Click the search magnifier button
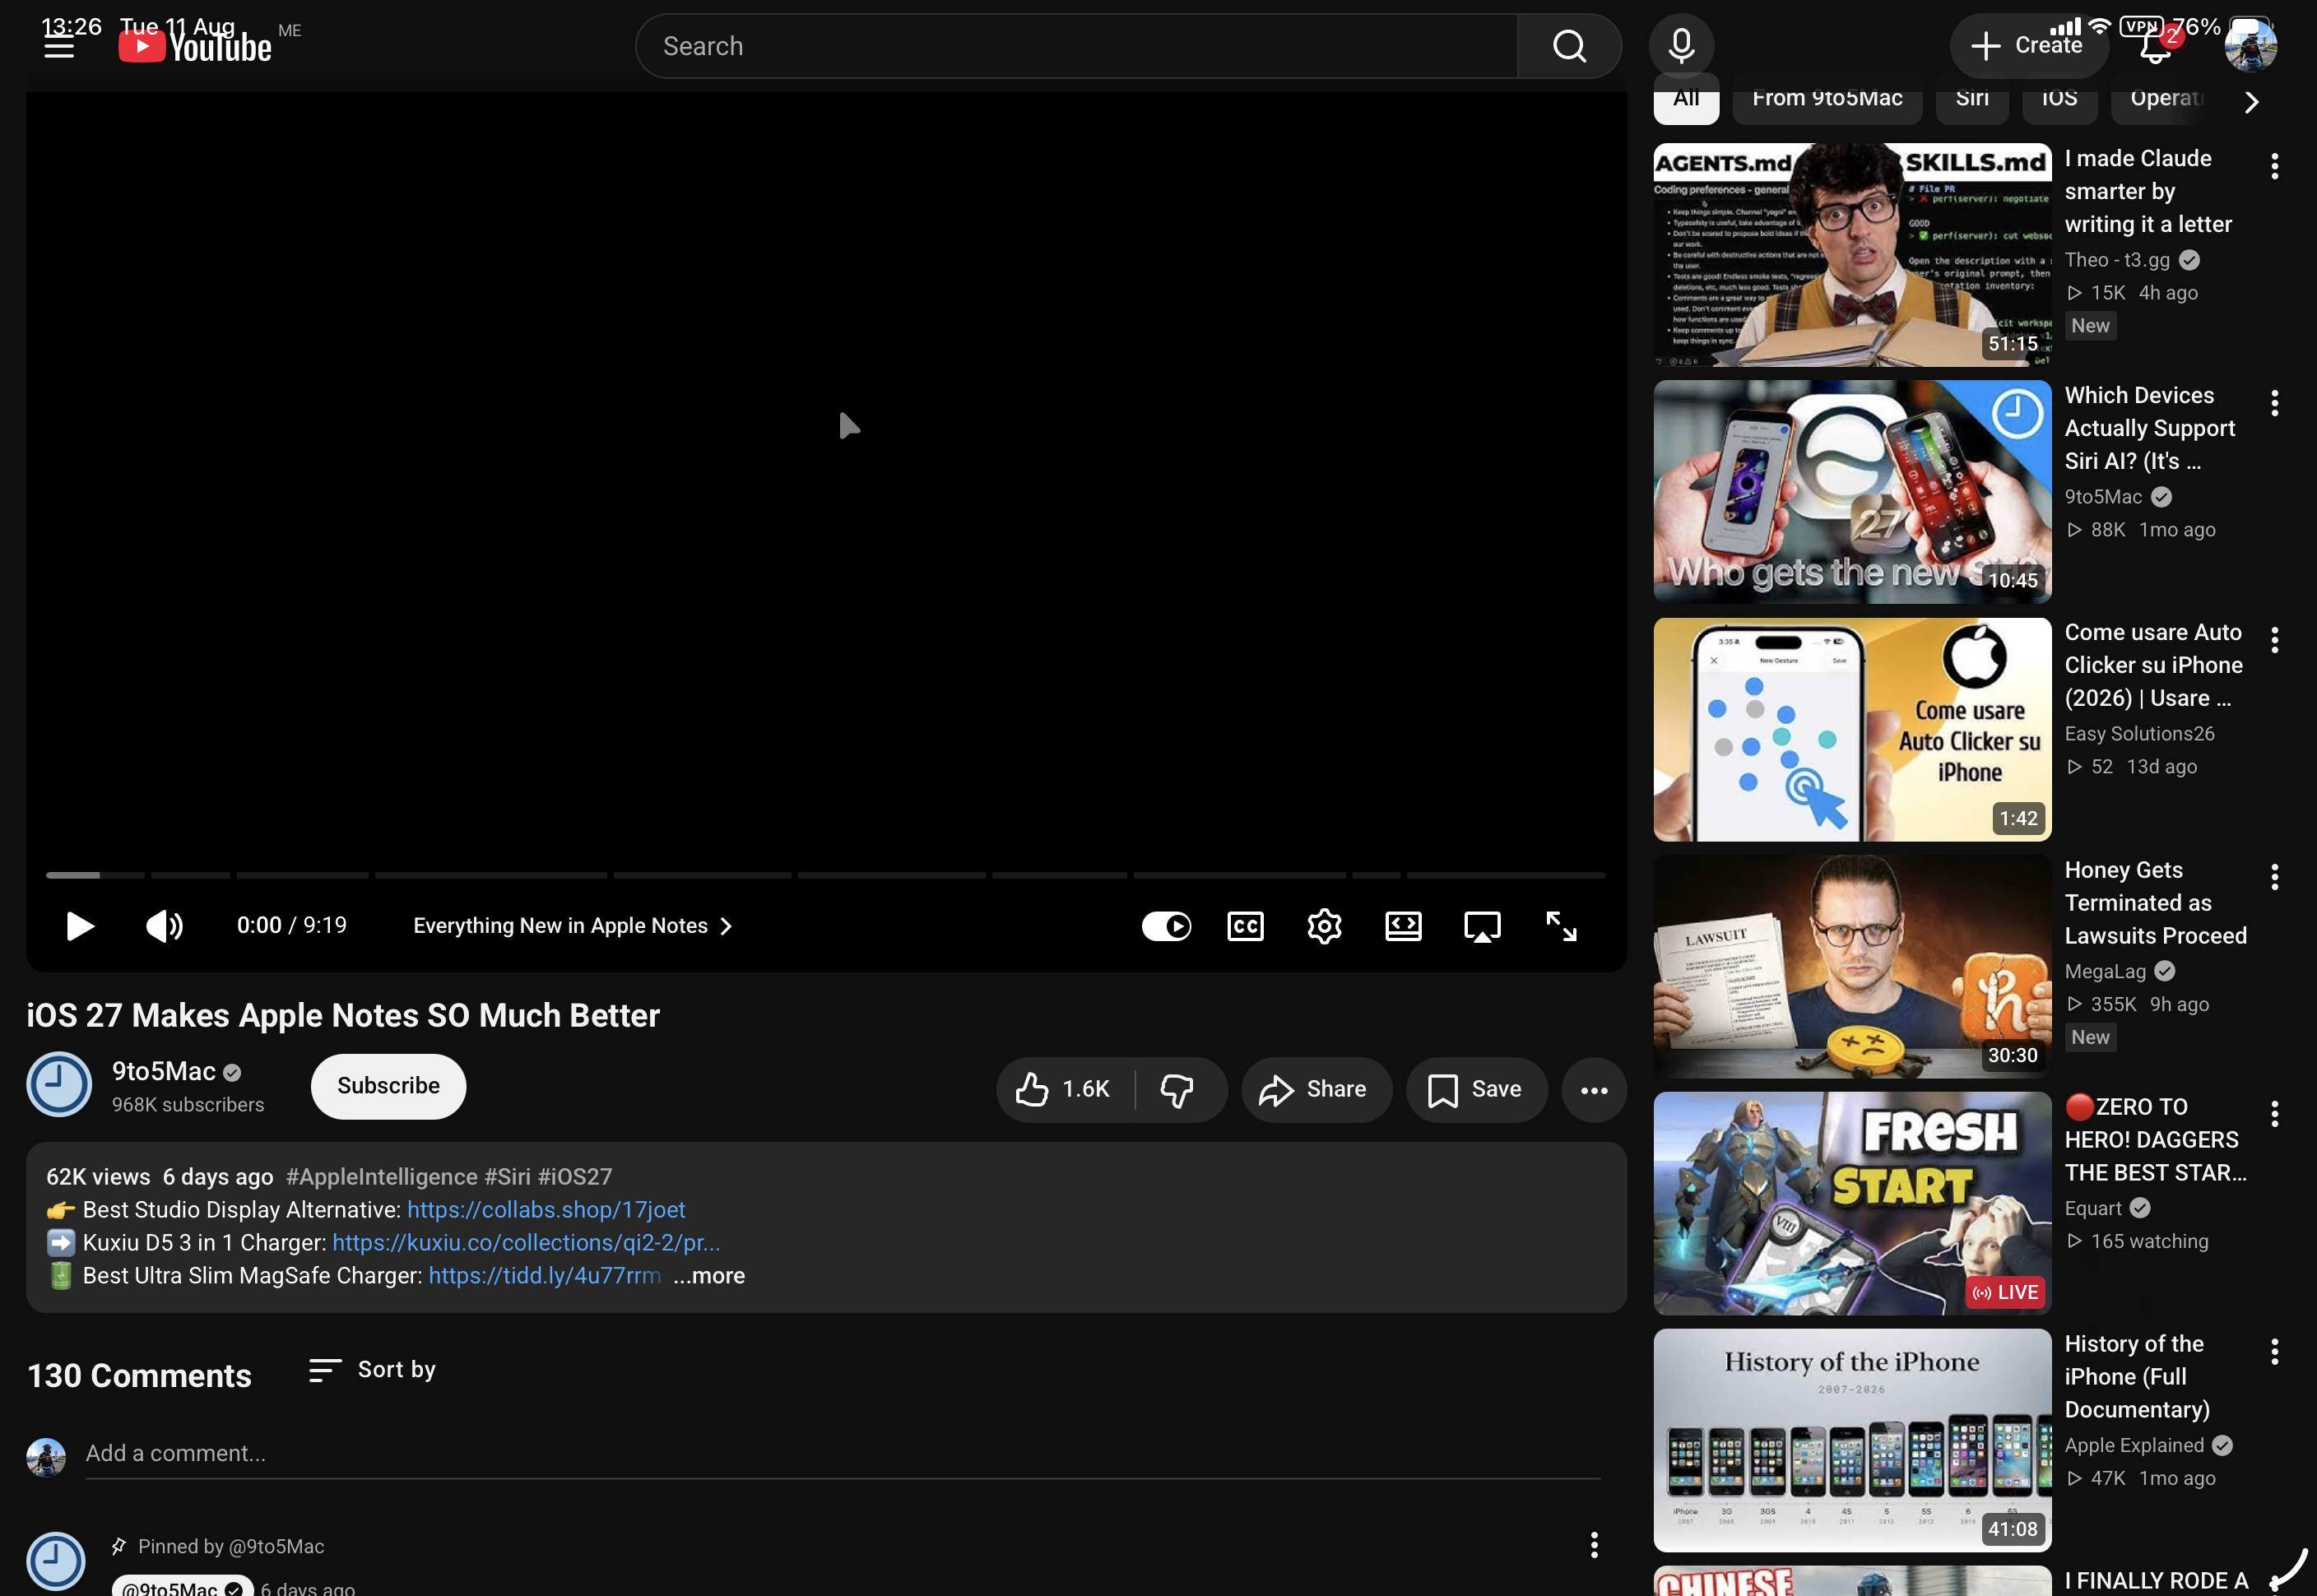Viewport: 2317px width, 1596px height. point(1569,46)
